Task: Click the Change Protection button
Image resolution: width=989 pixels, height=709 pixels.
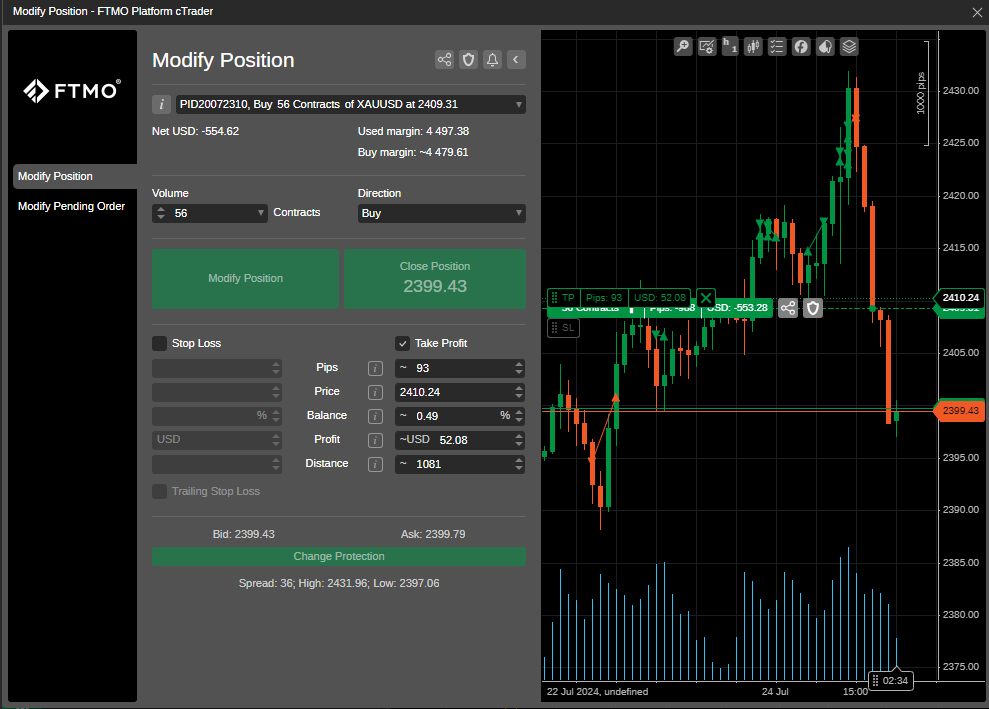Action: (x=339, y=556)
